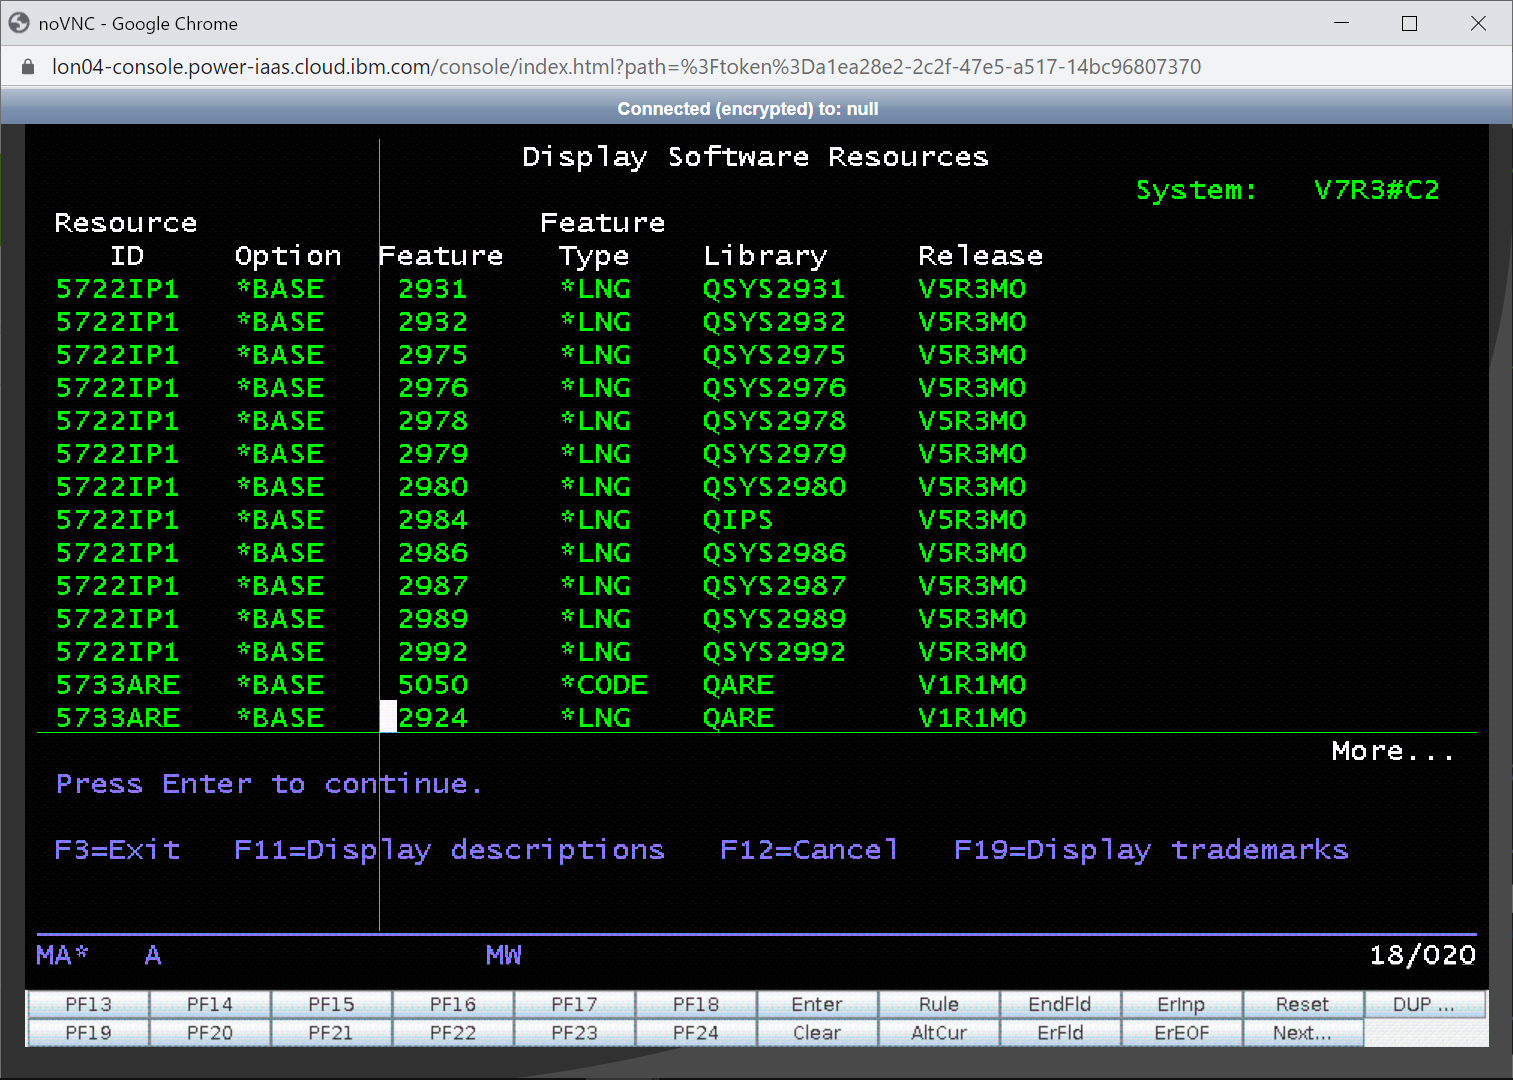Click the Clear key button
The height and width of the screenshot is (1080, 1513).
[x=817, y=1033]
